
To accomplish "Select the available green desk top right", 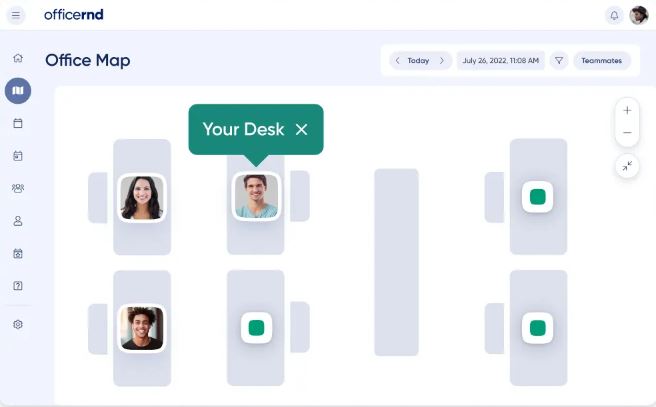I will [x=538, y=197].
